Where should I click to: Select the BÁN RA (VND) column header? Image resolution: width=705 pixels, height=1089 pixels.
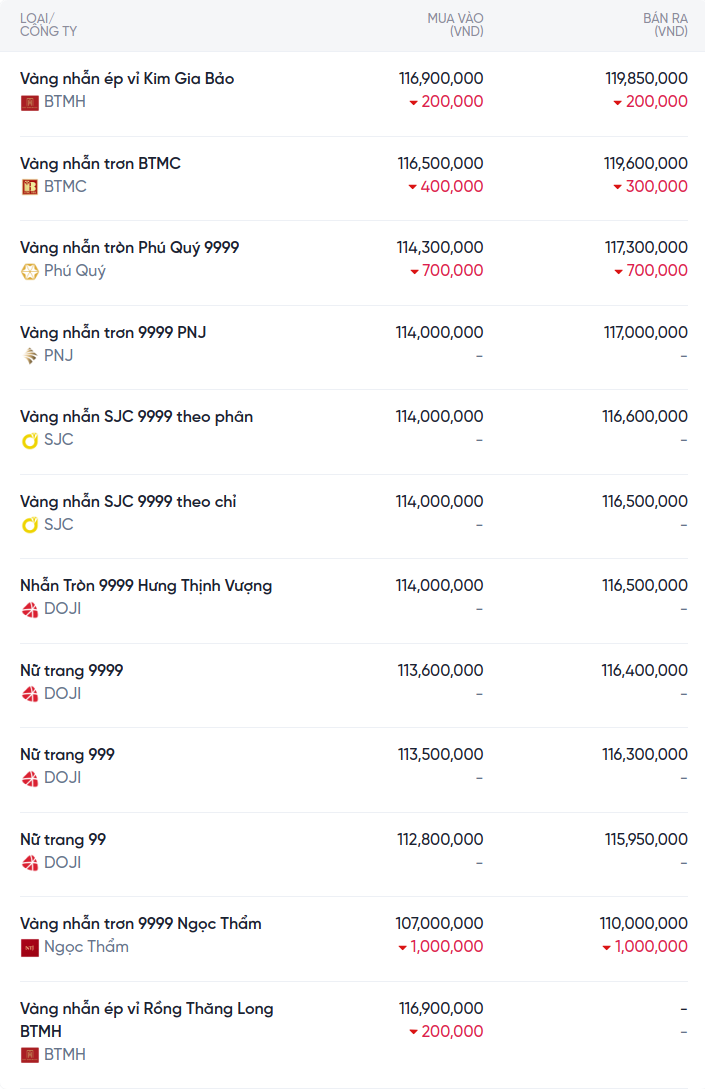point(665,25)
